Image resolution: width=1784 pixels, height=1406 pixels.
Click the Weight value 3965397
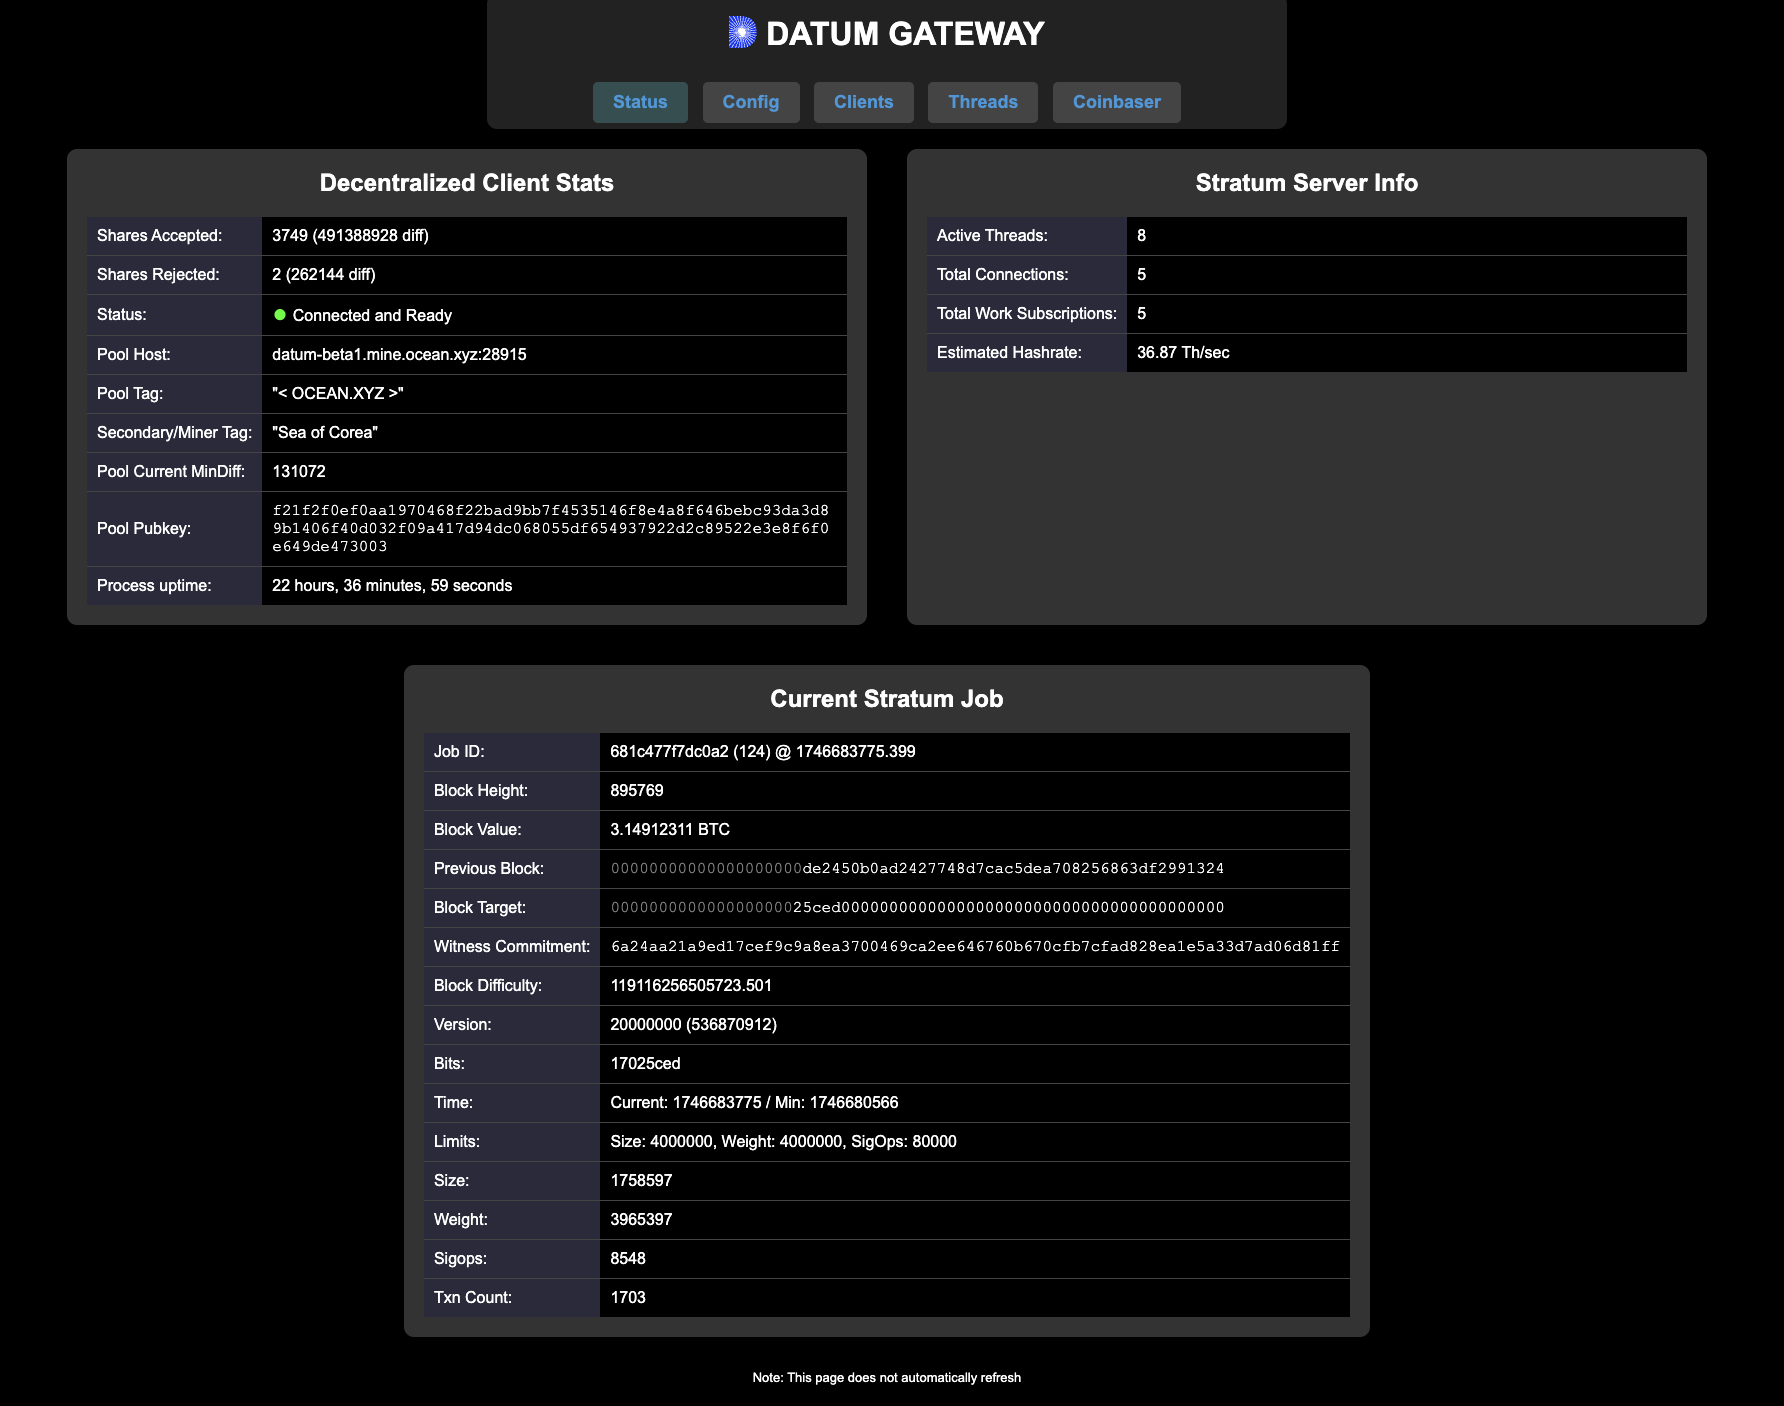click(641, 1220)
